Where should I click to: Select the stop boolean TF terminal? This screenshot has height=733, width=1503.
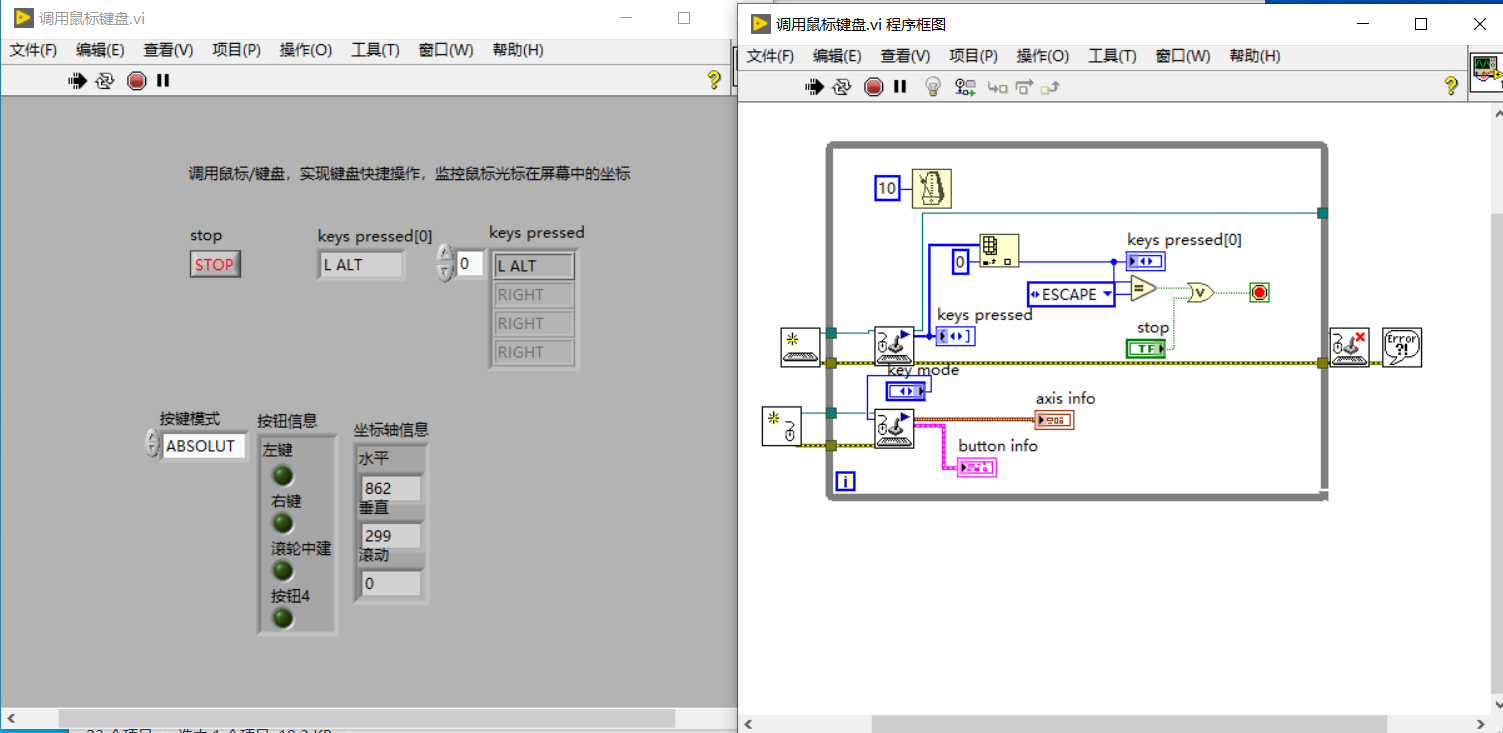pyautogui.click(x=1146, y=348)
